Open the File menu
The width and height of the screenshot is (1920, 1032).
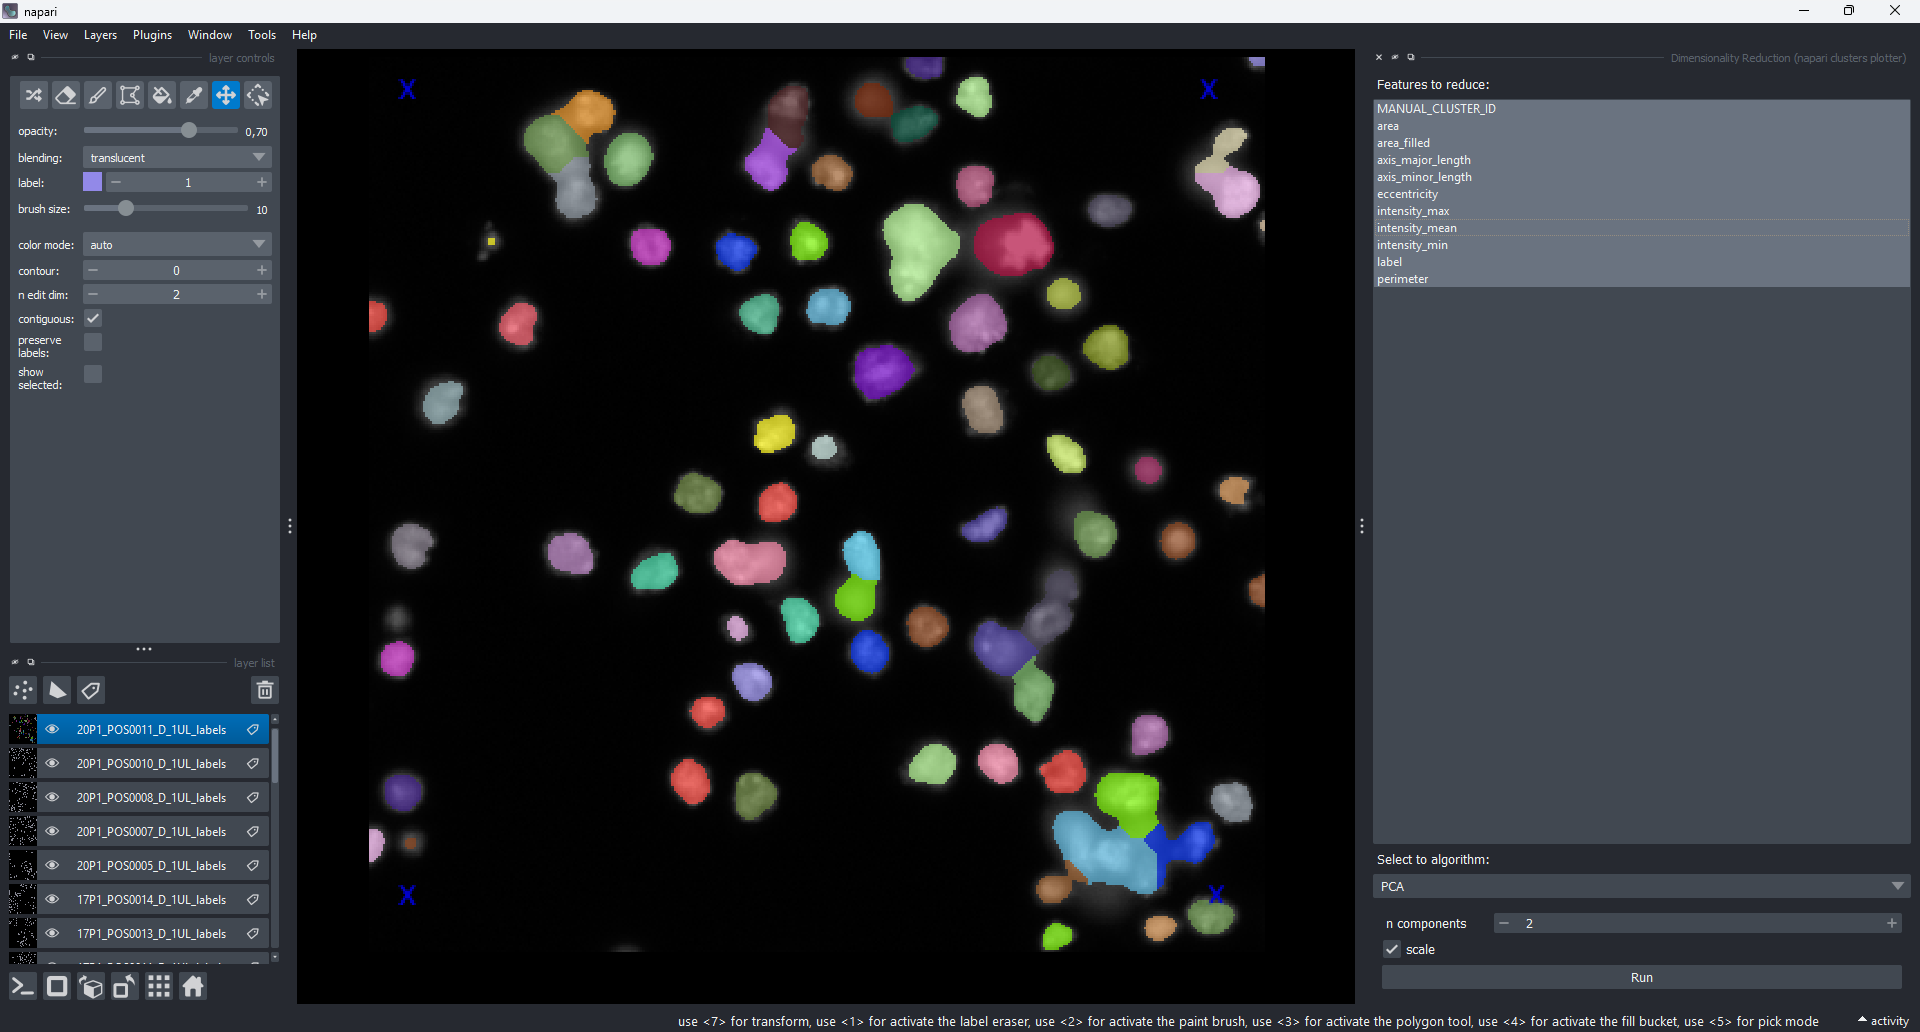(18, 35)
